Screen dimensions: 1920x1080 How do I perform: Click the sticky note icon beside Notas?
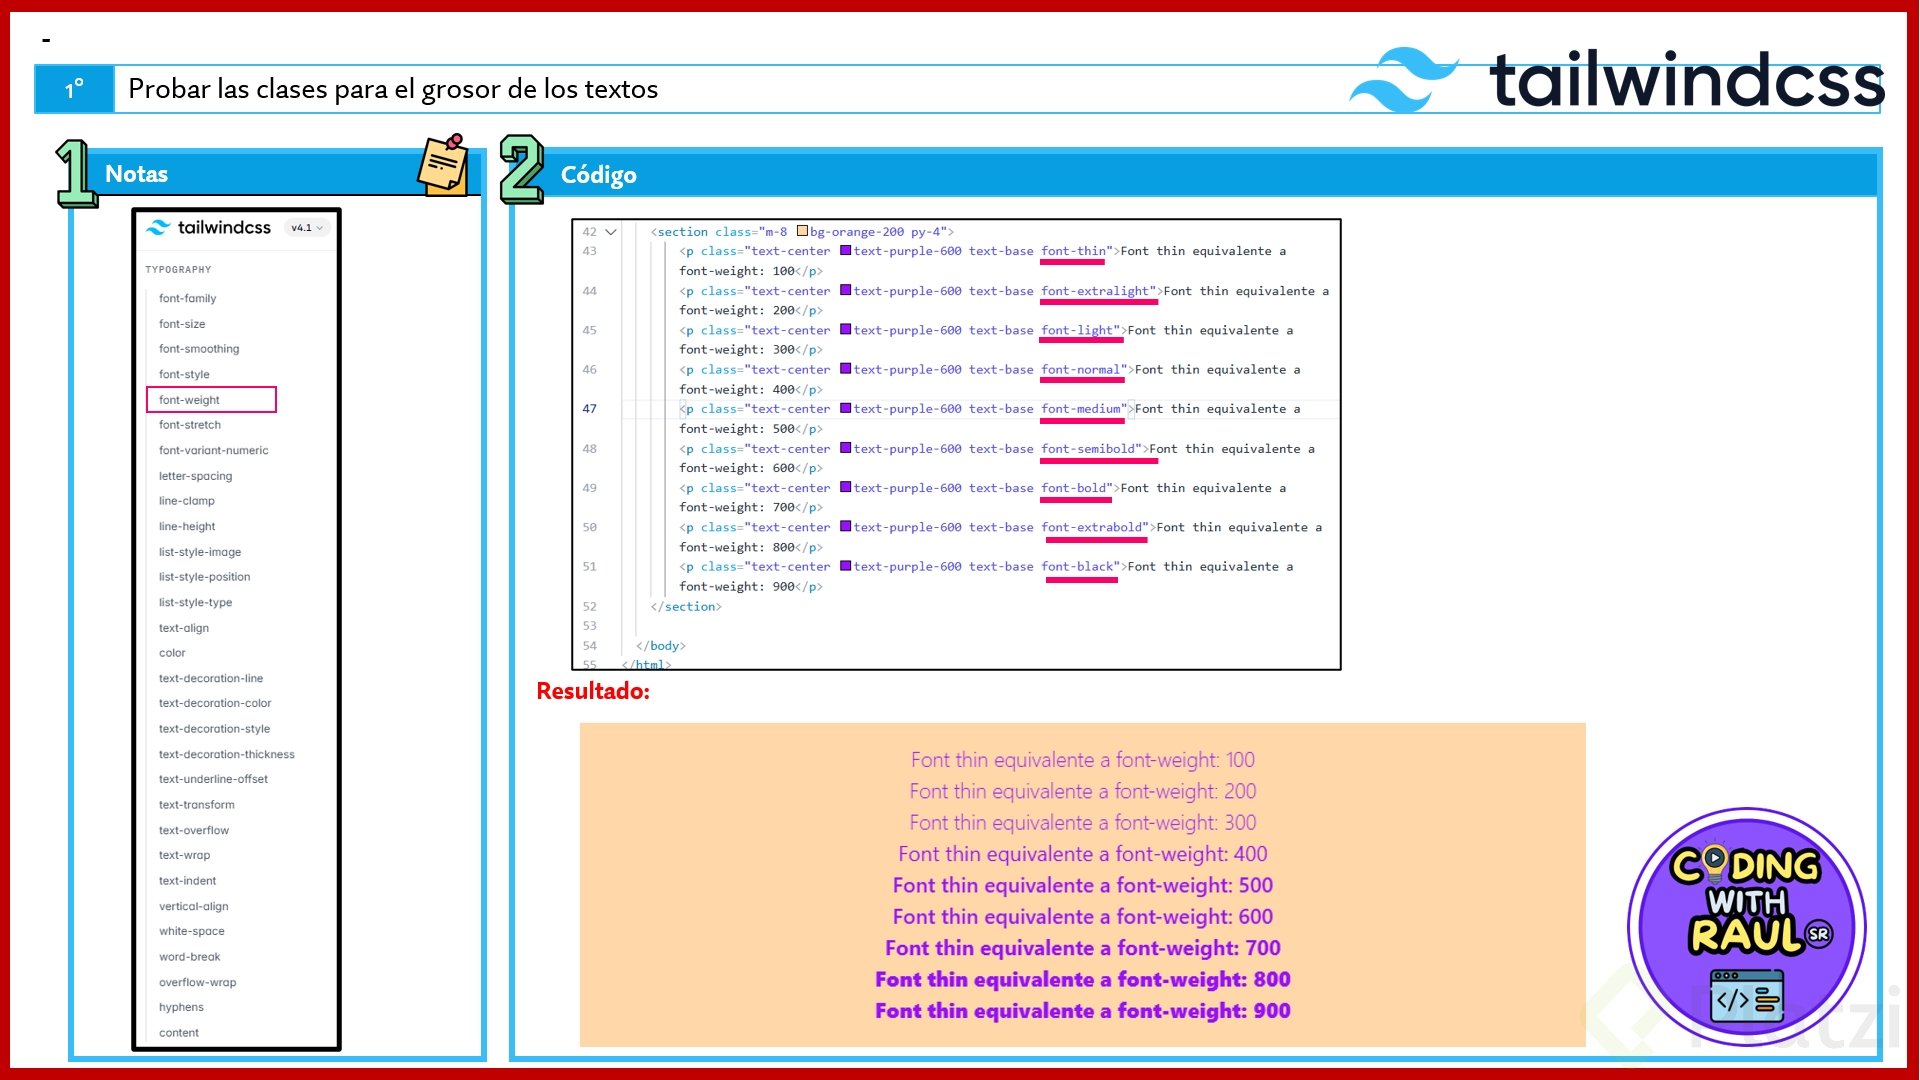[x=443, y=165]
